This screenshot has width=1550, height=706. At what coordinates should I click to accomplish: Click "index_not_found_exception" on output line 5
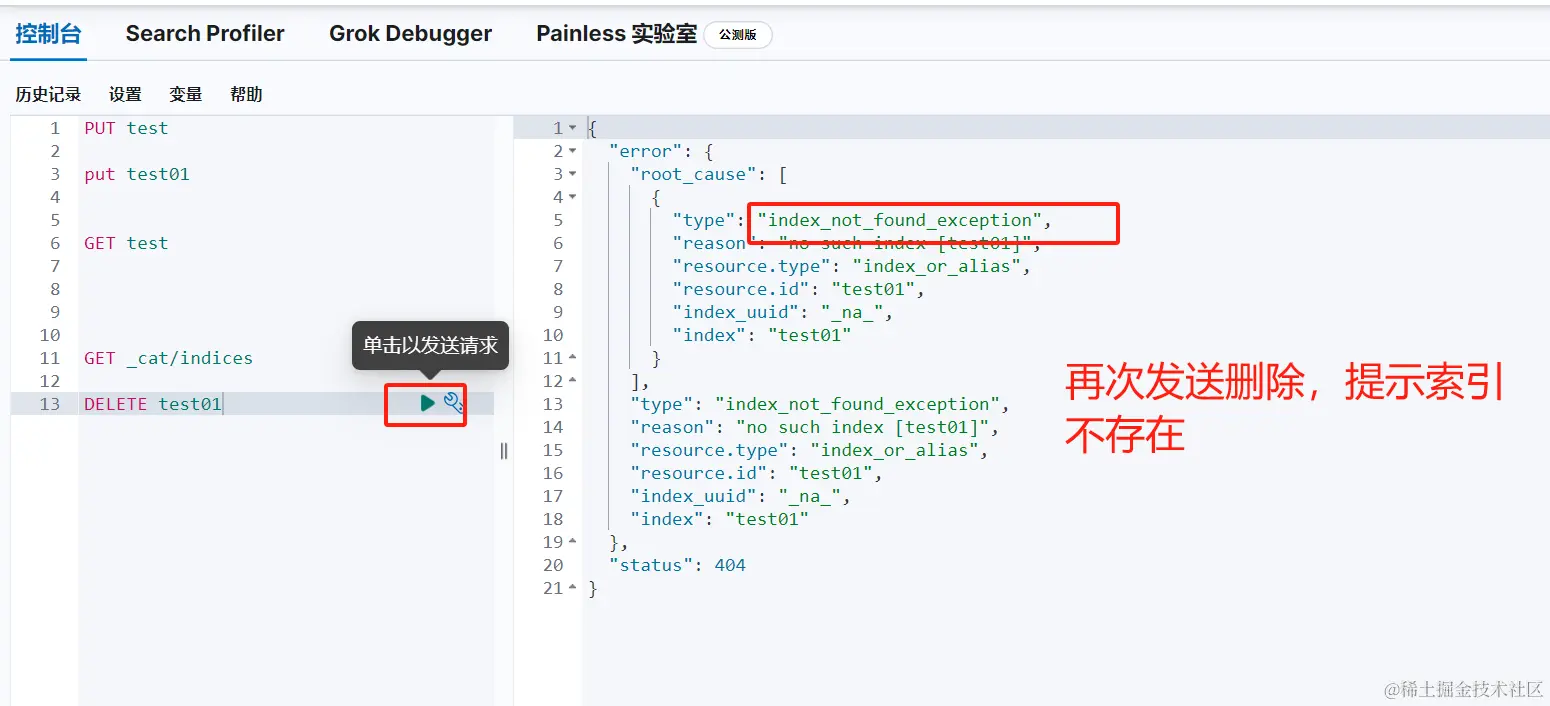pyautogui.click(x=900, y=220)
